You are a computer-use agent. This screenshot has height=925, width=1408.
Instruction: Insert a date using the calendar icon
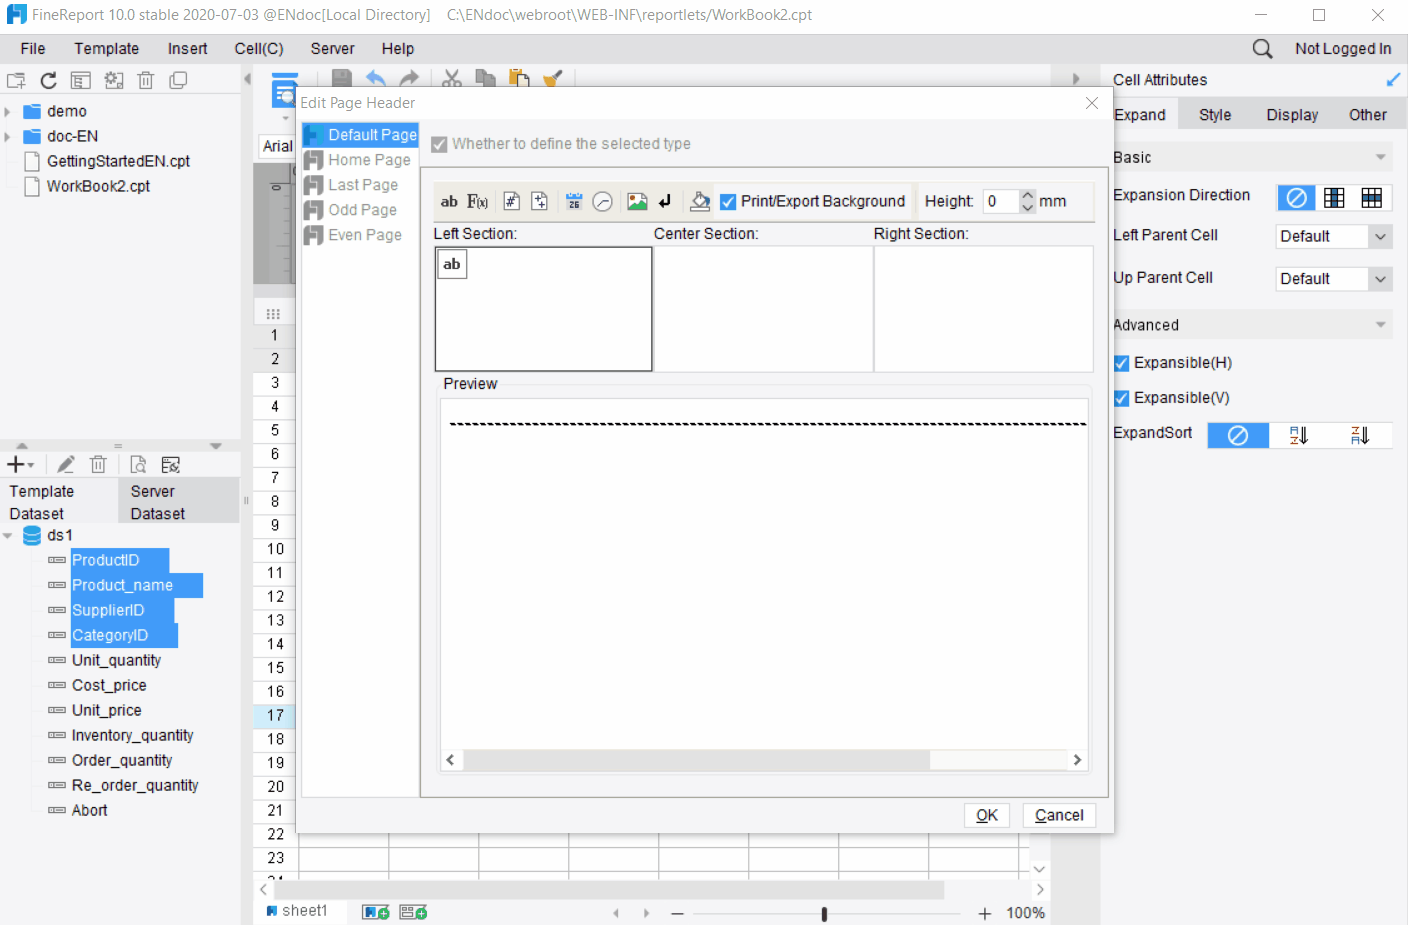pos(573,201)
